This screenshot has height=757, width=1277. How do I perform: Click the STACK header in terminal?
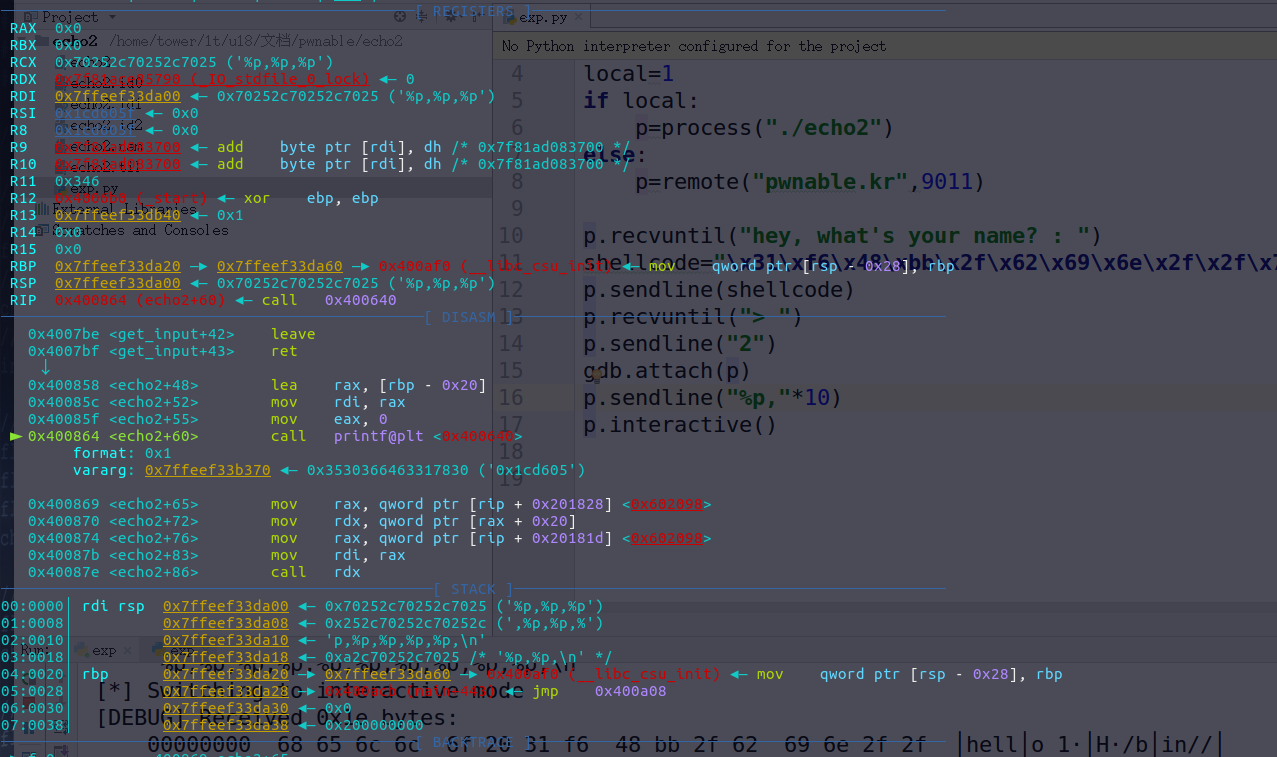click(473, 589)
